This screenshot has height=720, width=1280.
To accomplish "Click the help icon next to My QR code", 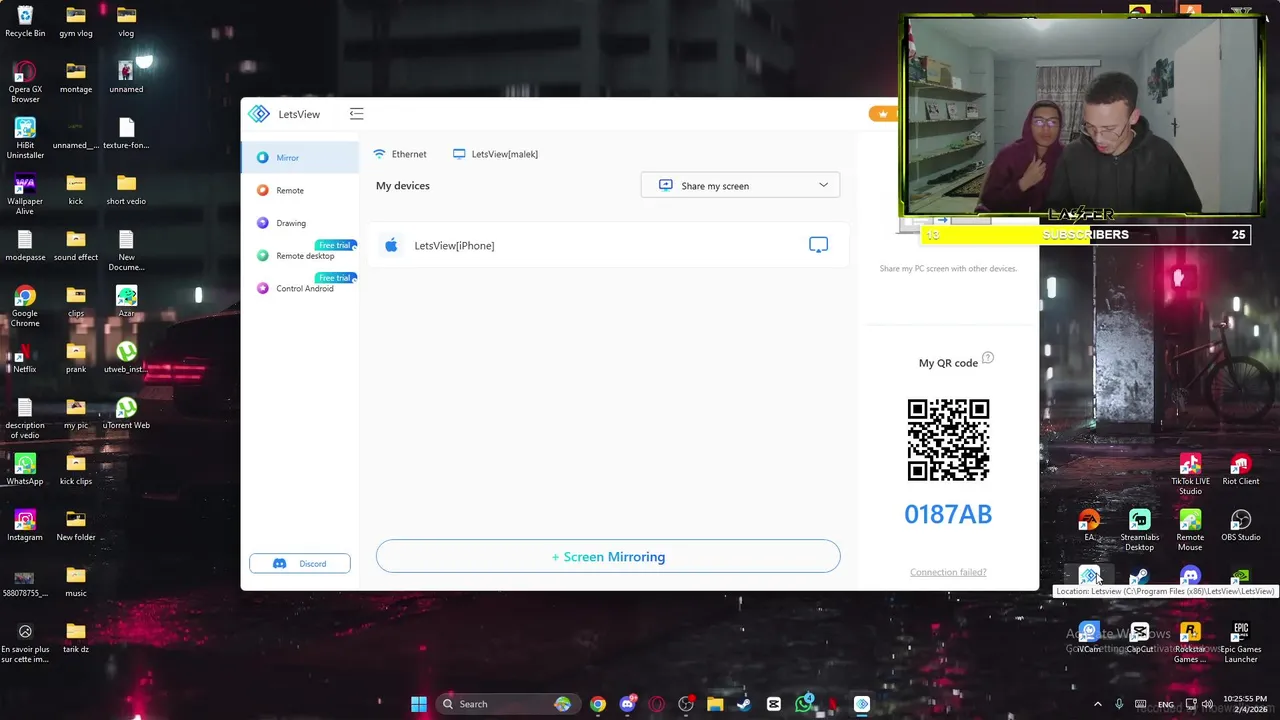I will 988,358.
